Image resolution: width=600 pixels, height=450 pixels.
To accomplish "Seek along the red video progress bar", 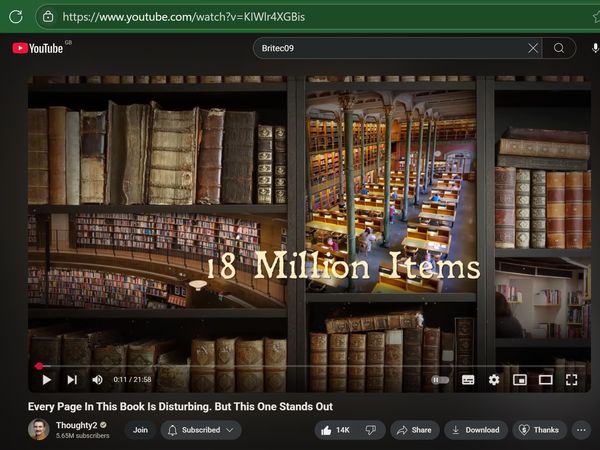I will [309, 366].
